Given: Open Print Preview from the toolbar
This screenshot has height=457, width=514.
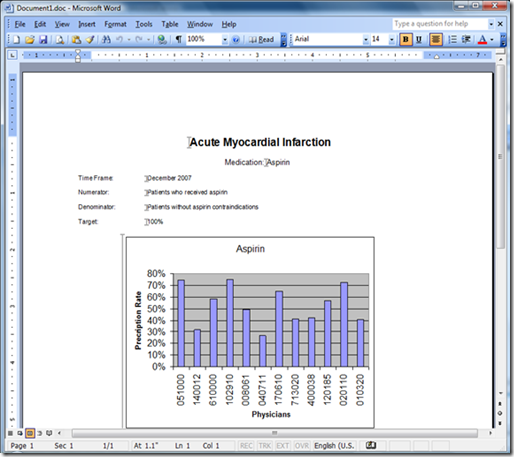Looking at the screenshot, I should tap(60, 40).
